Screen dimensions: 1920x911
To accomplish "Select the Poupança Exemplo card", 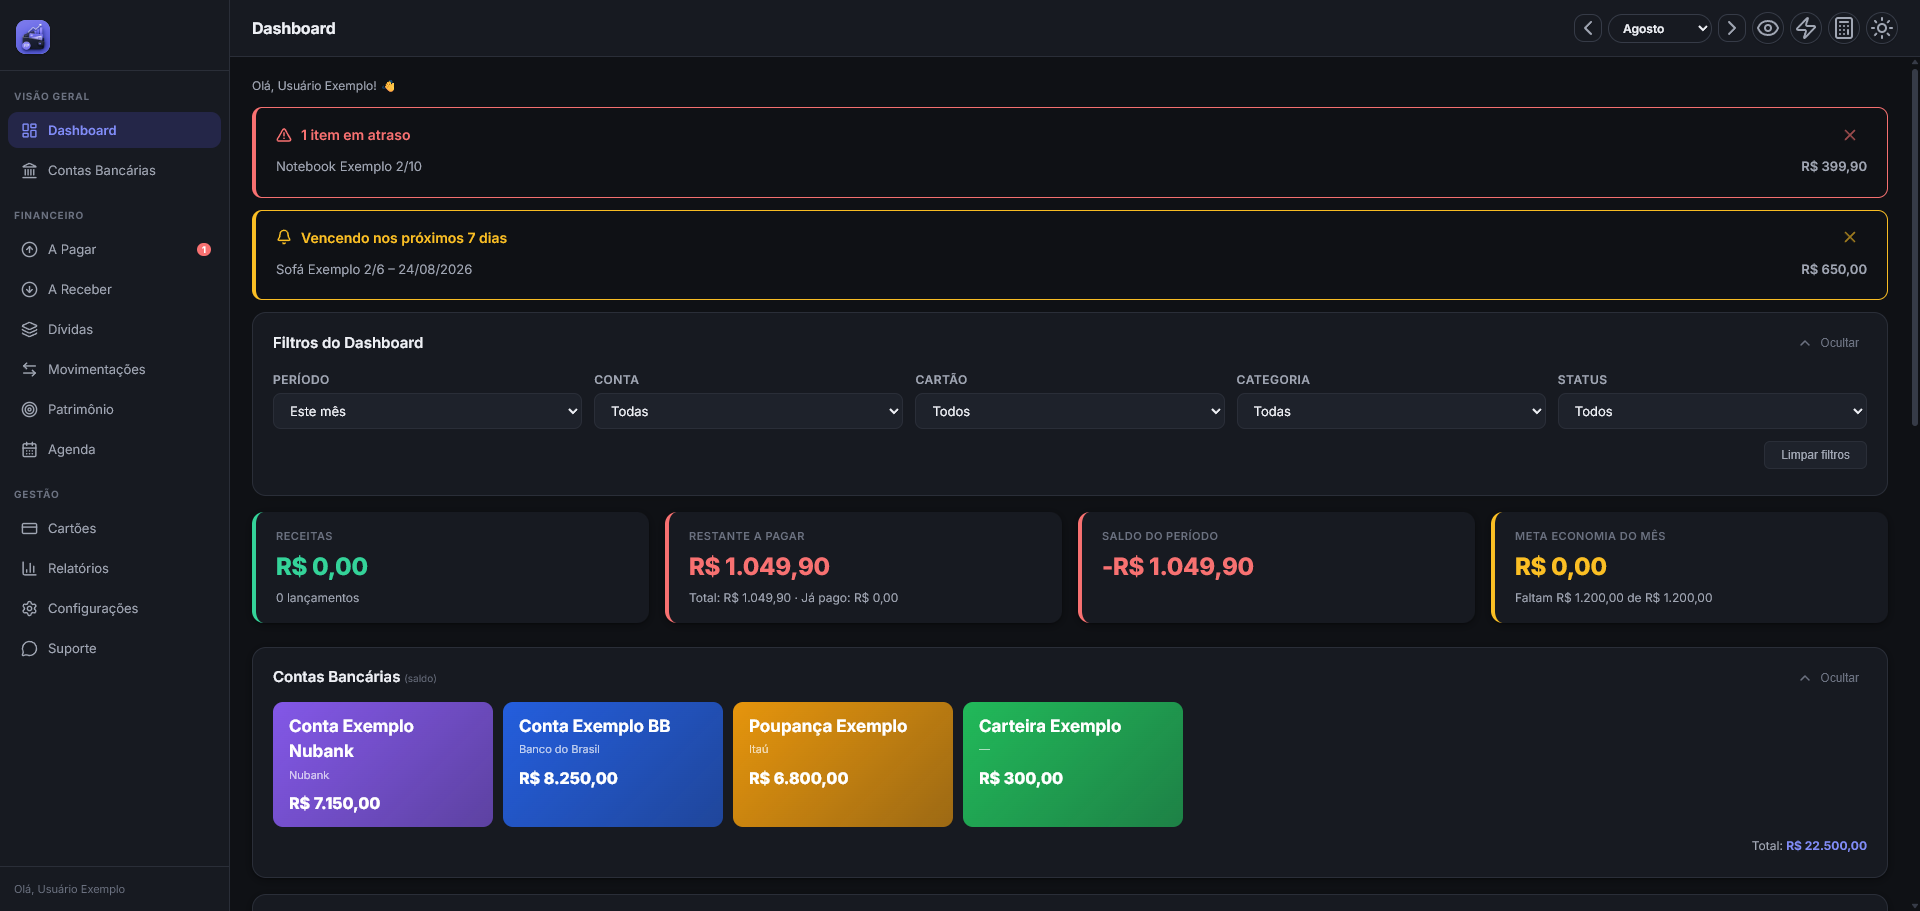I will 843,764.
